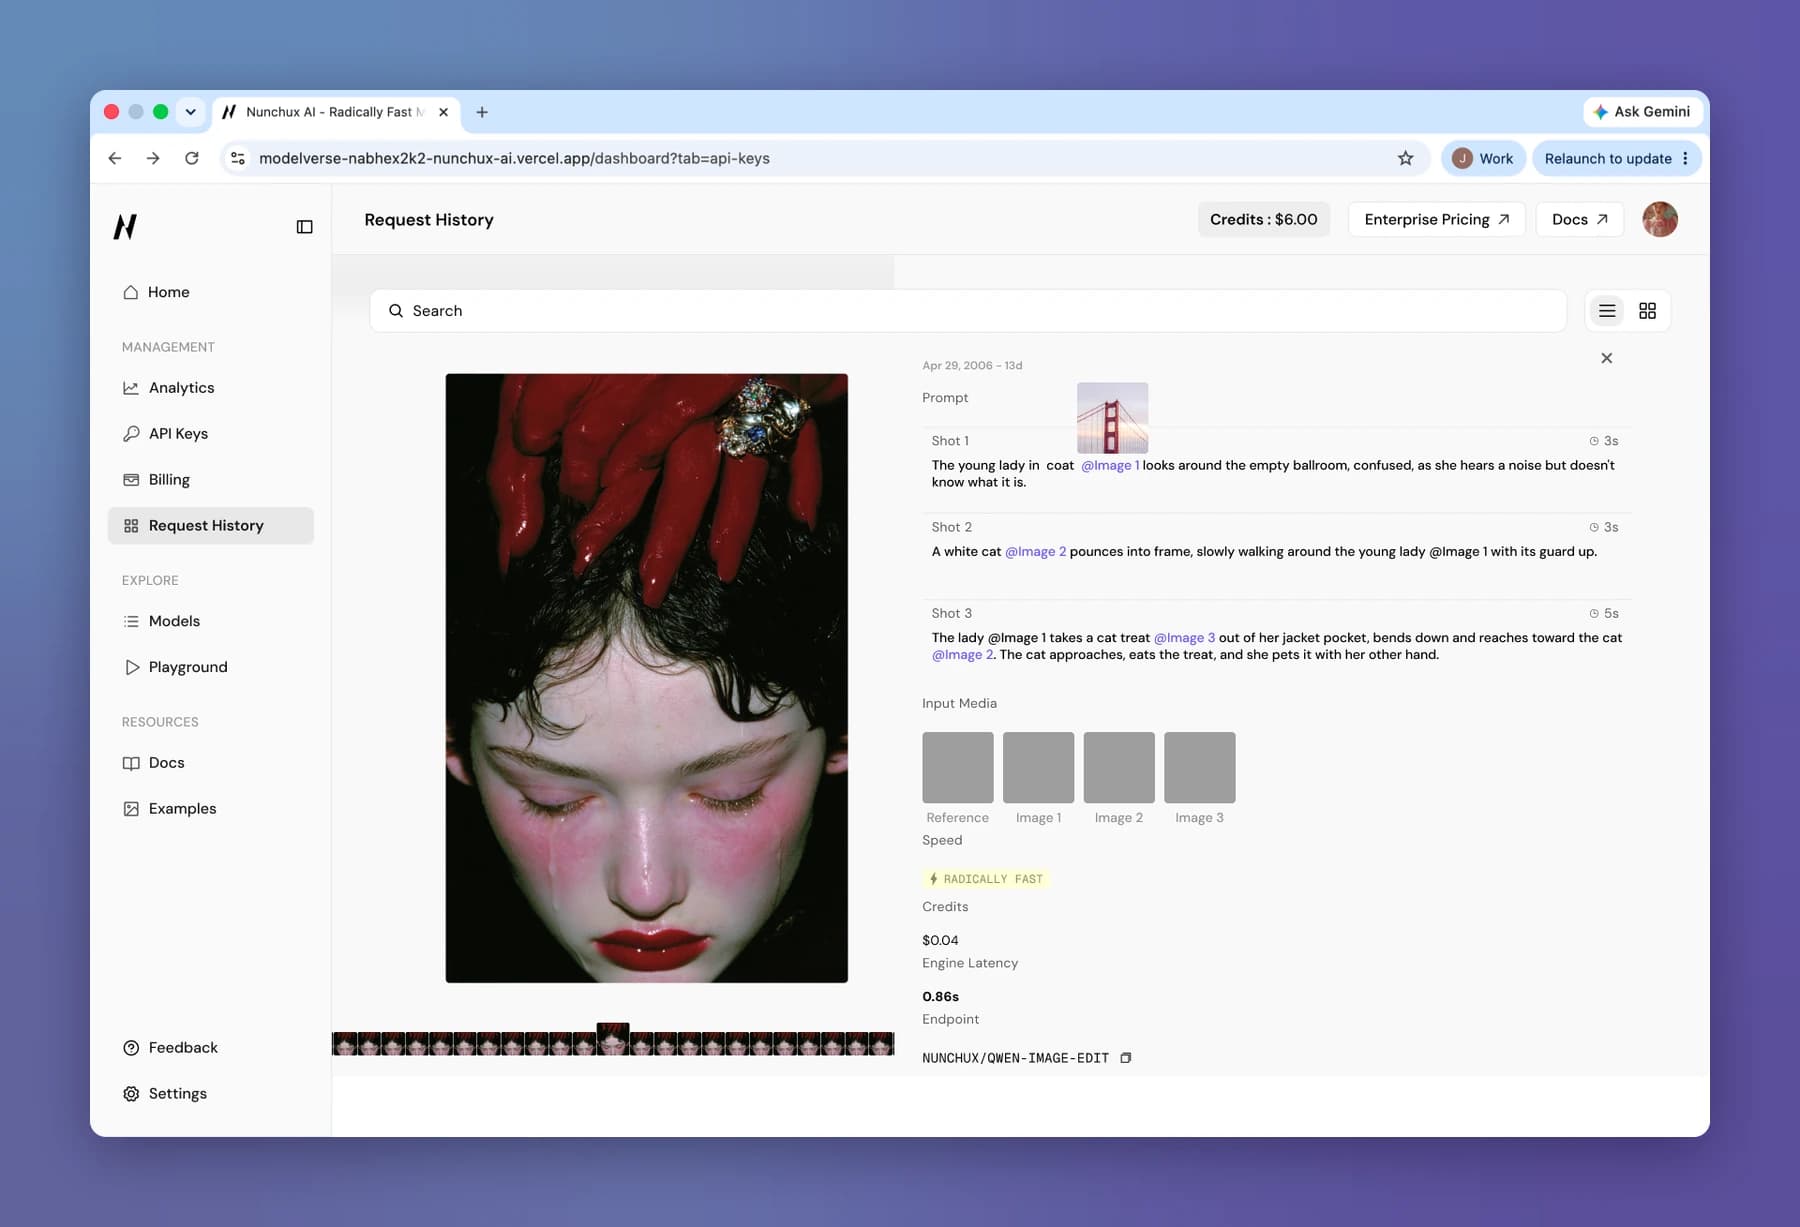Viewport: 1800px width, 1227px height.
Task: Open a new browser tab
Action: pyautogui.click(x=482, y=112)
